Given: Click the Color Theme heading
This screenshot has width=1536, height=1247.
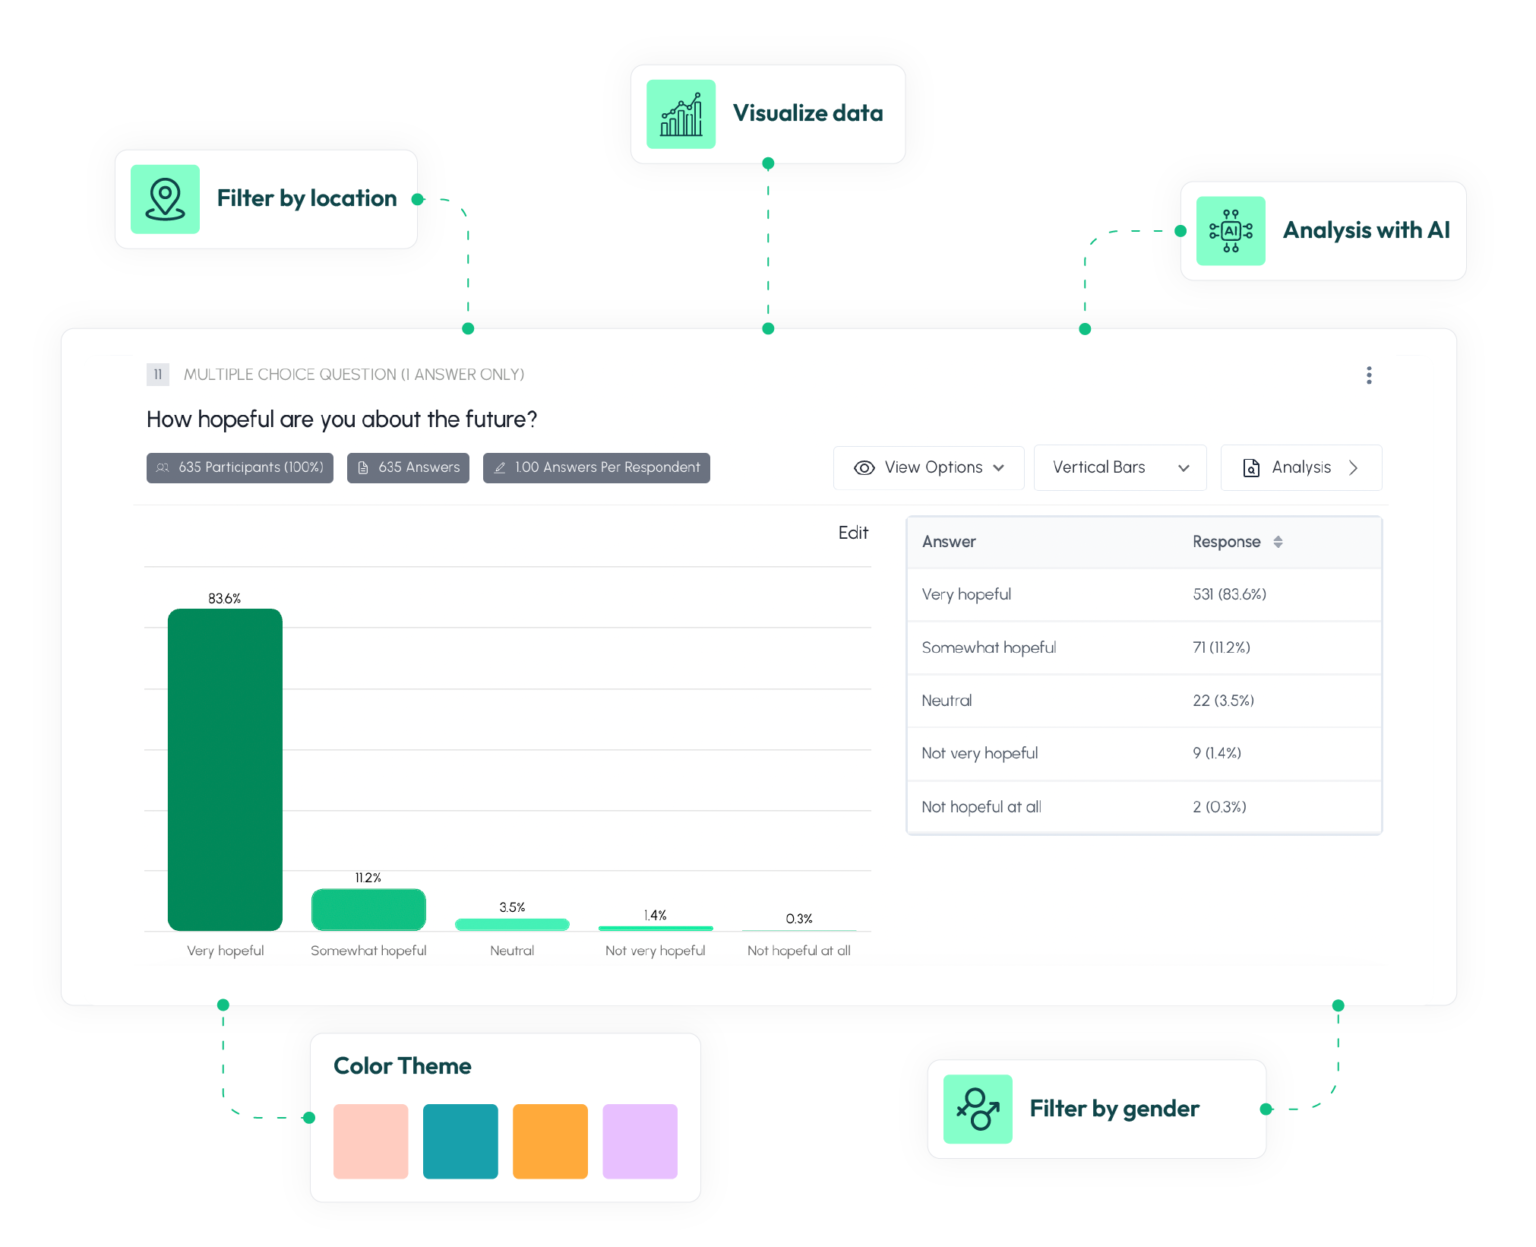Looking at the screenshot, I should [402, 1066].
